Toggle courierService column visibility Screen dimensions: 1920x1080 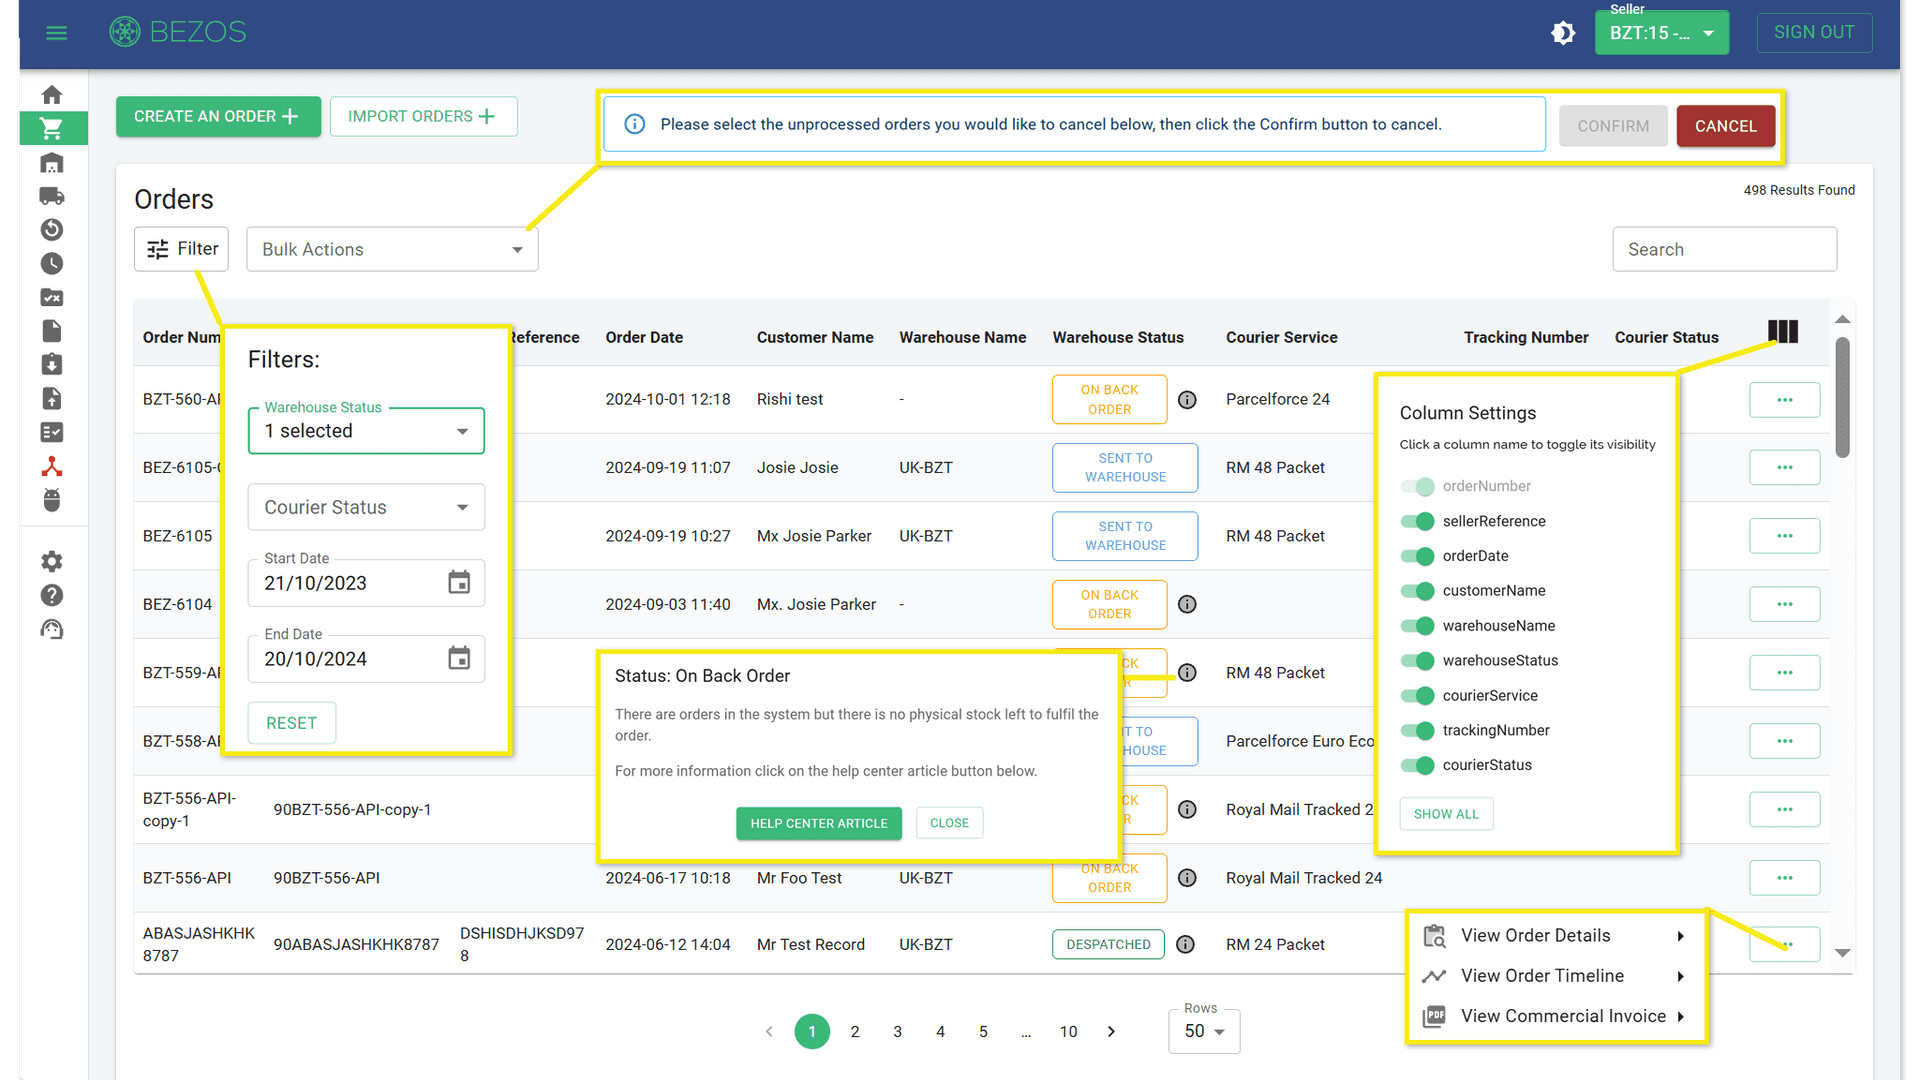[x=1417, y=696]
